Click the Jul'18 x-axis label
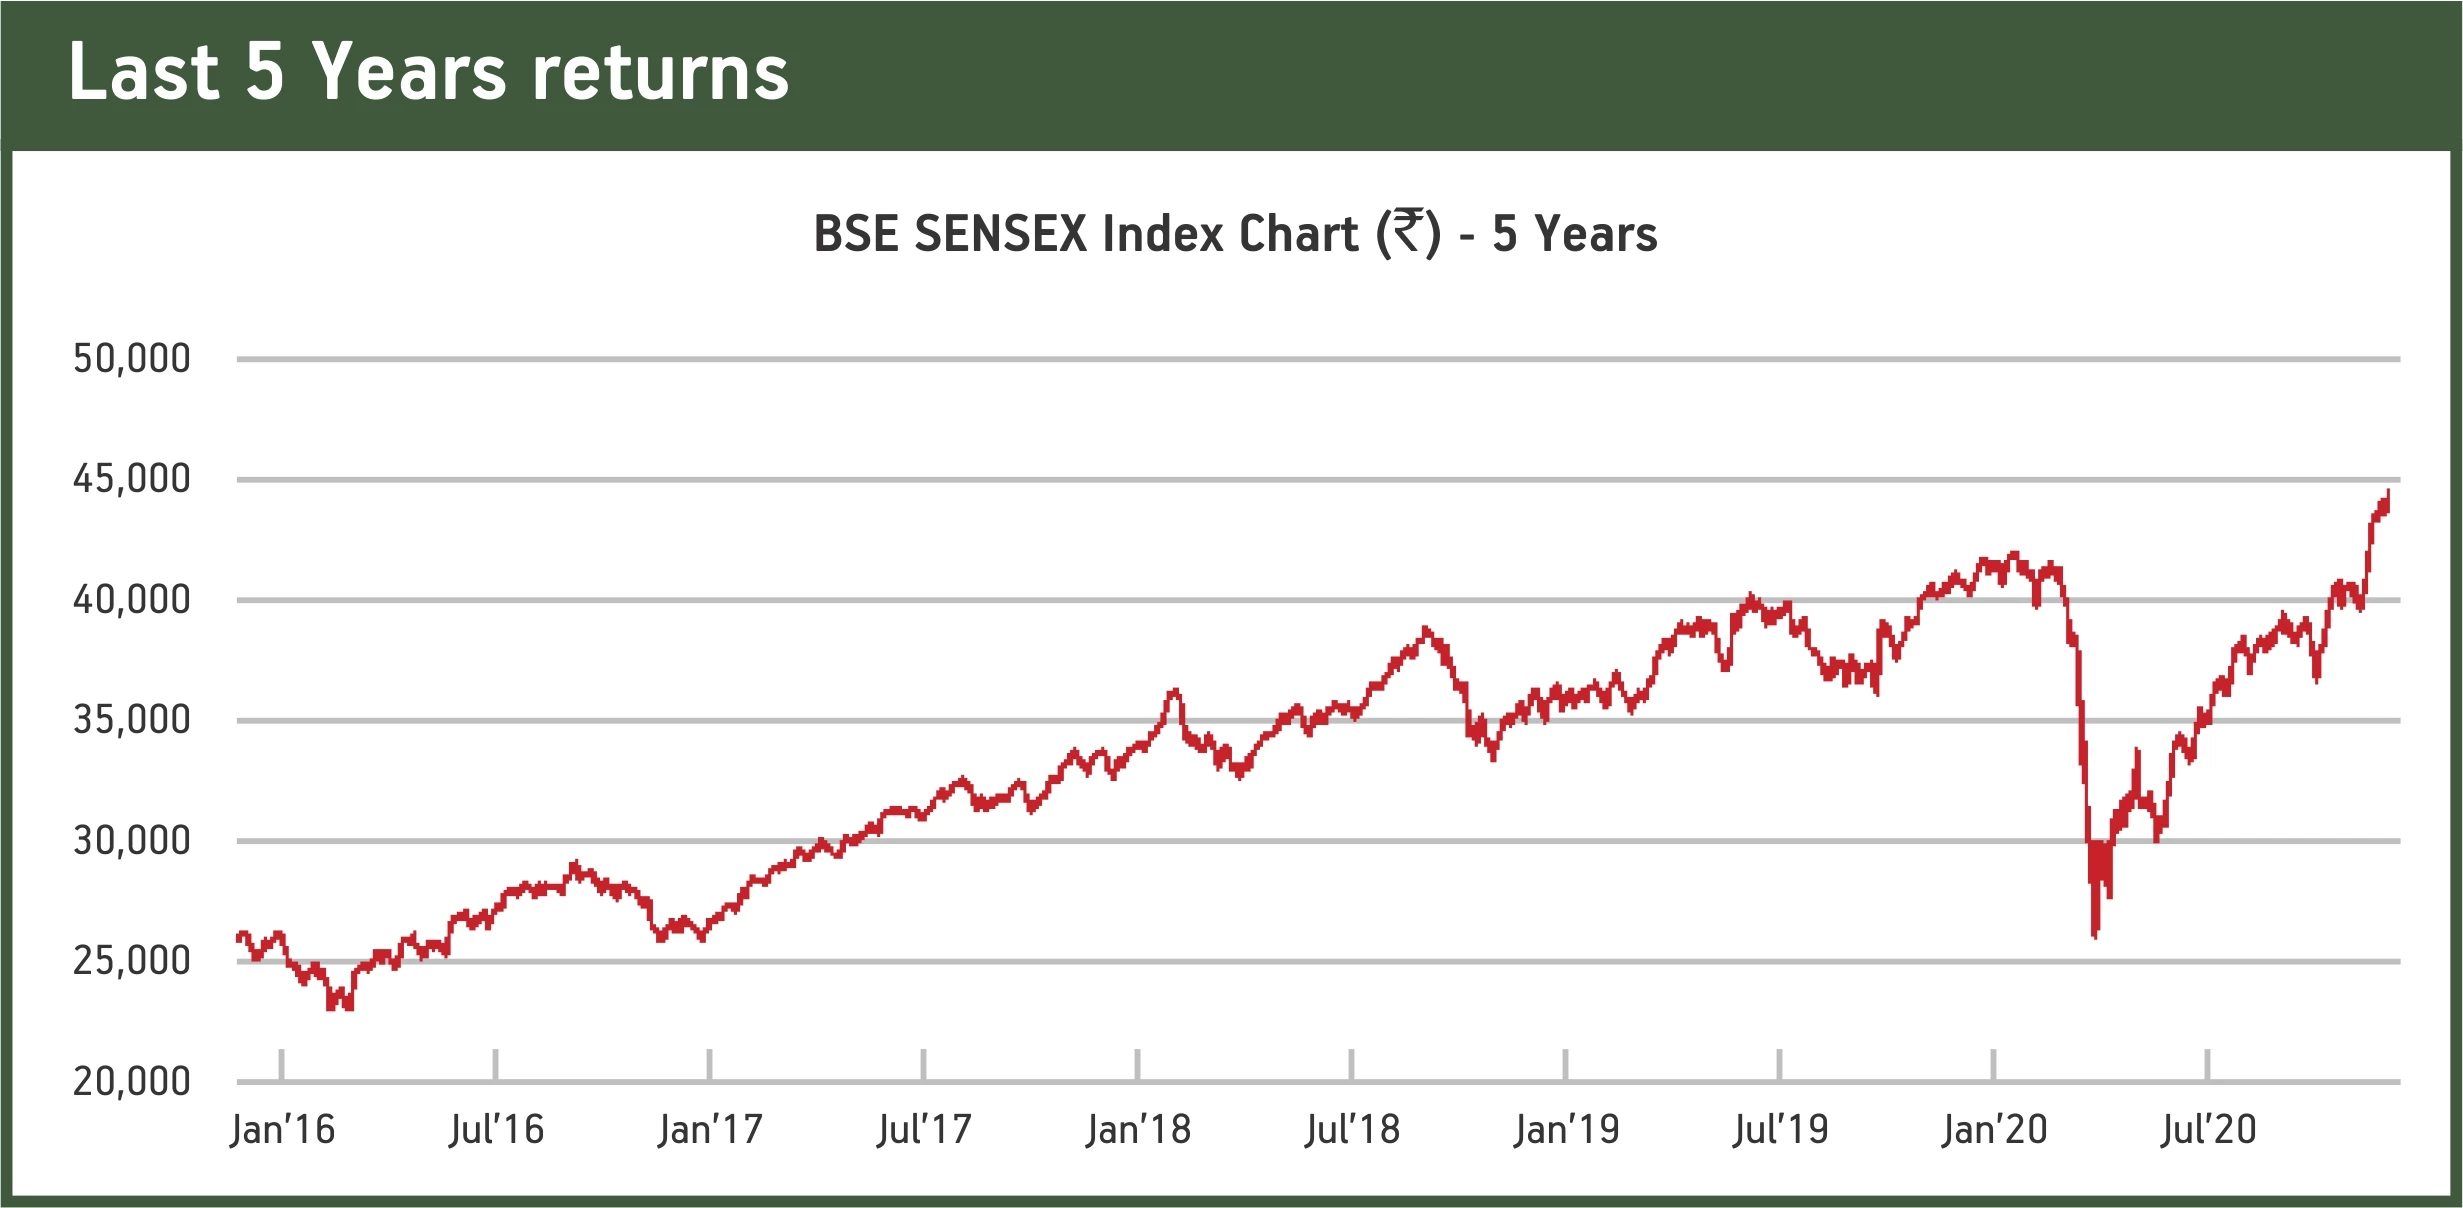The width and height of the screenshot is (2463, 1208). [x=1352, y=1130]
